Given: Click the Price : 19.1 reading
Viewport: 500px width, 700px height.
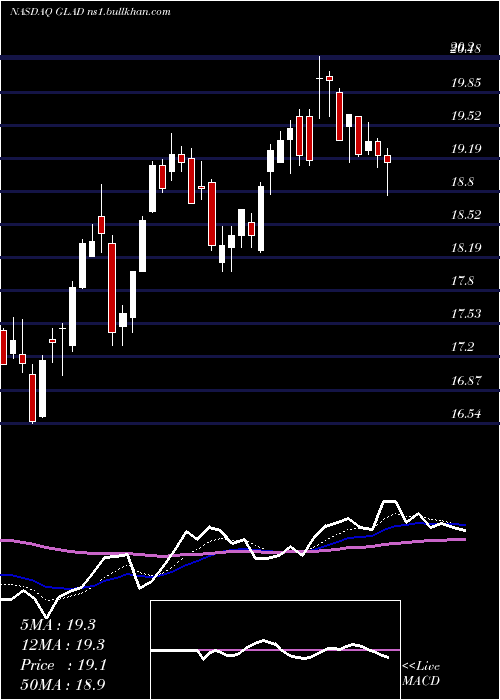Looking at the screenshot, I should click(x=63, y=665).
